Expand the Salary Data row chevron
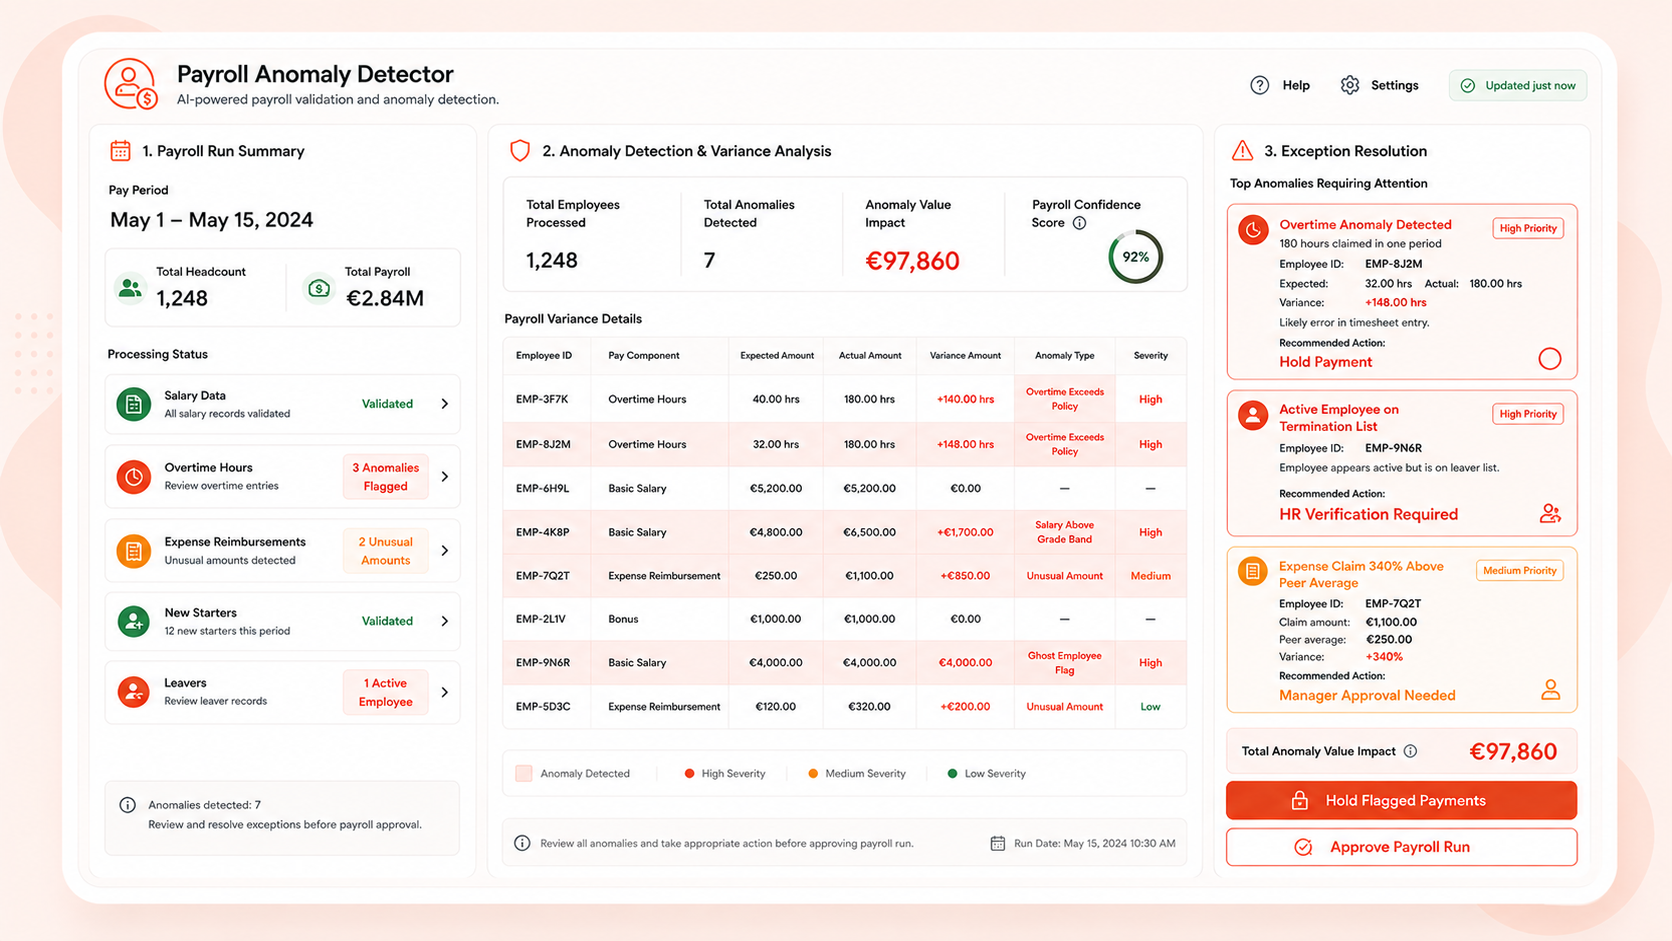 point(445,404)
